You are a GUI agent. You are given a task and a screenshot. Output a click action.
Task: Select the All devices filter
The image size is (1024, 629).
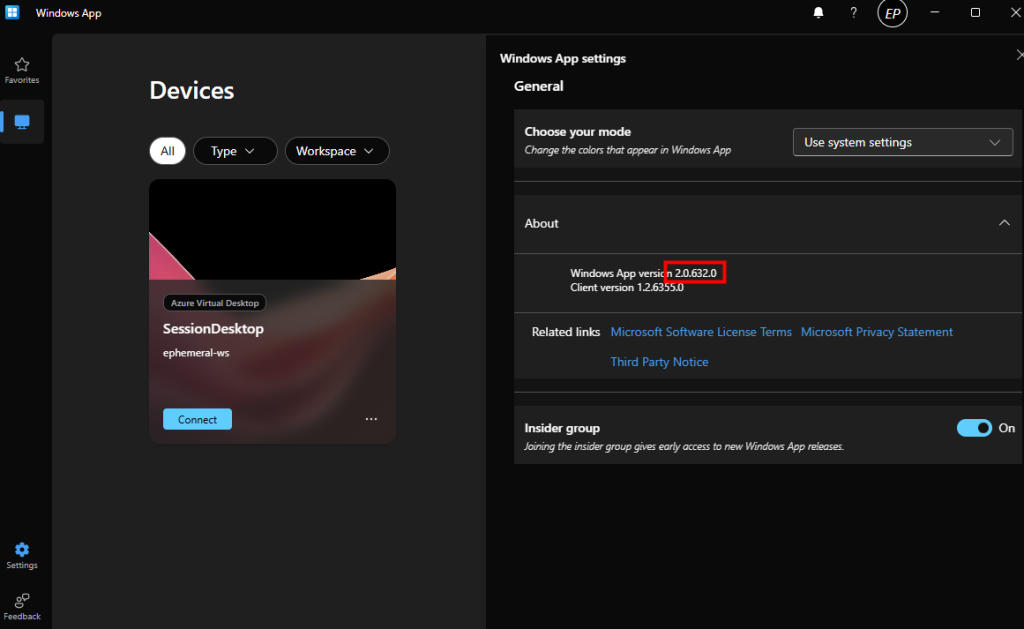(168, 151)
